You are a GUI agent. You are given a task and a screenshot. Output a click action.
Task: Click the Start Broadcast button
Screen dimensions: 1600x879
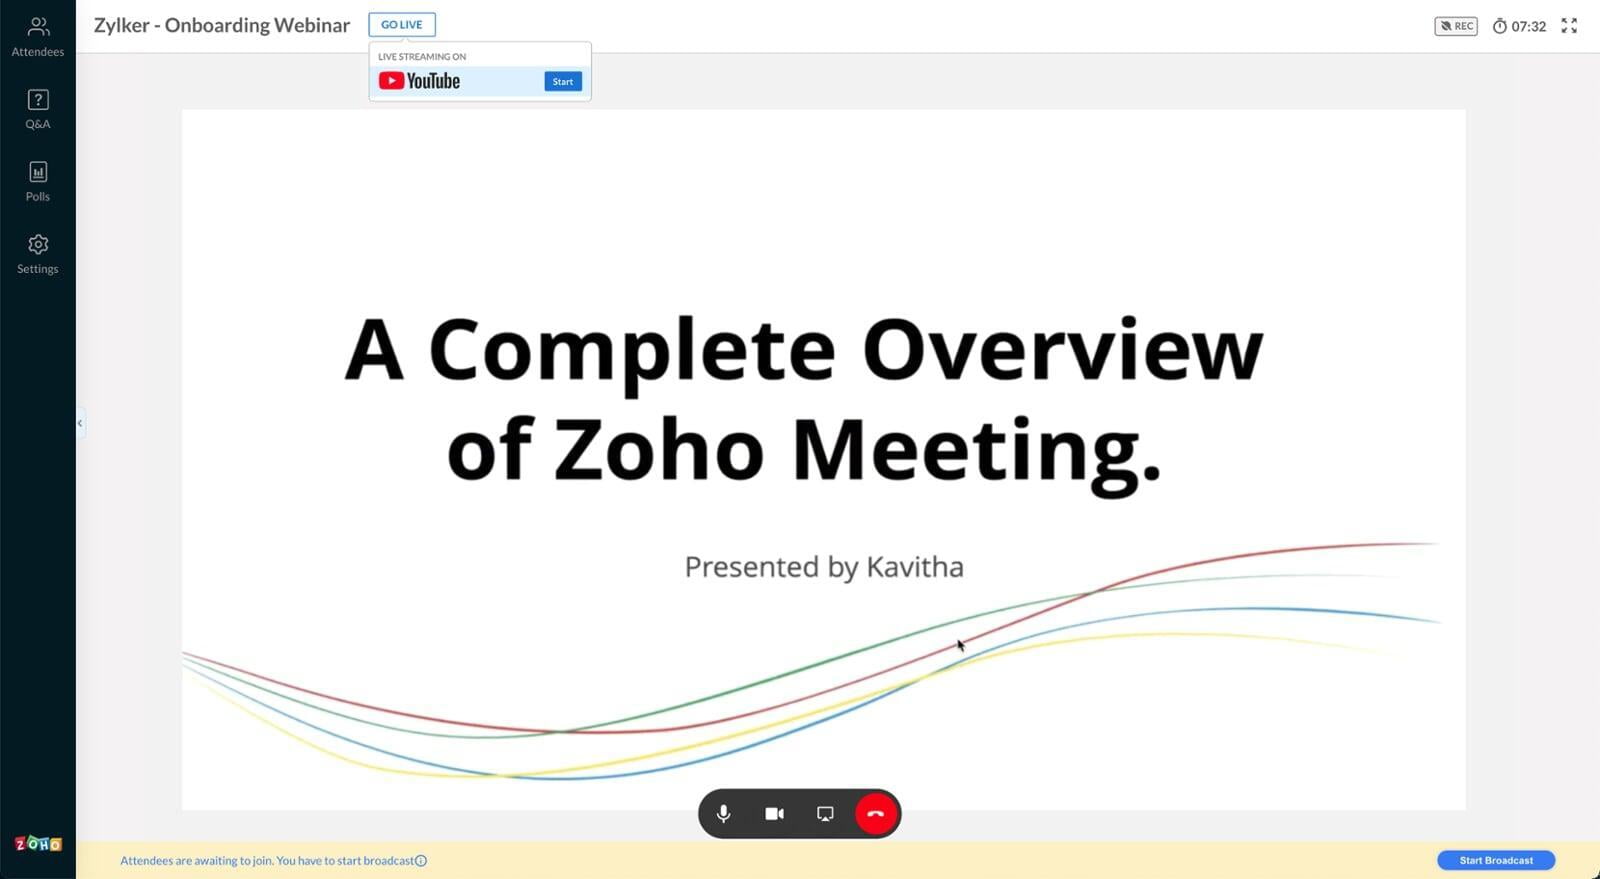[1496, 860]
